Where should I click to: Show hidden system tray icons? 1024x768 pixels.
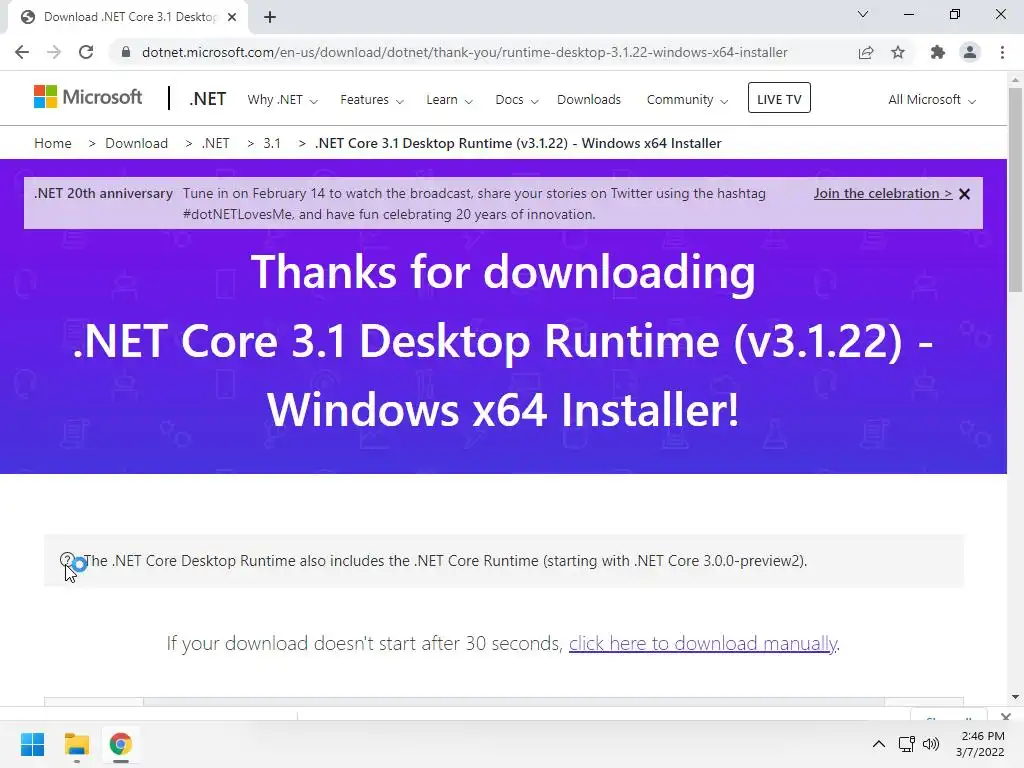pos(879,744)
